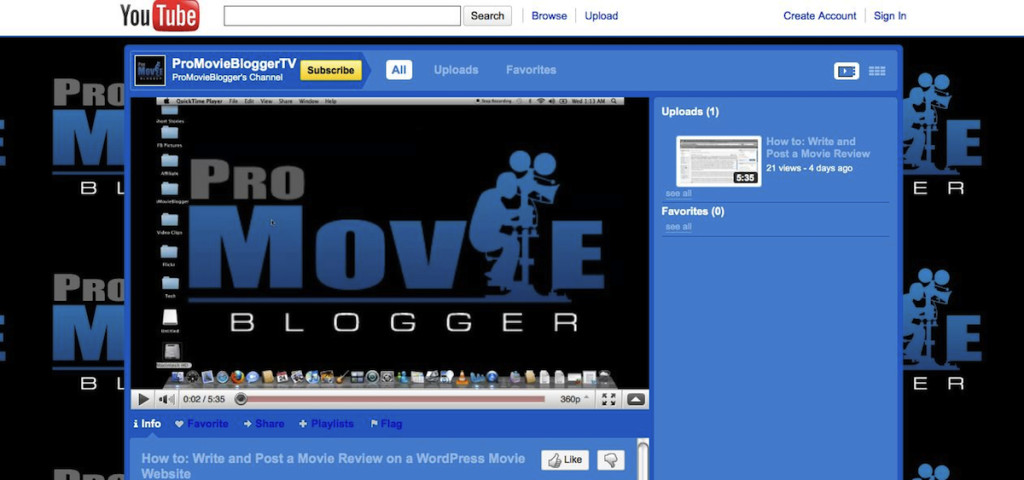
Task: Click 'How to: Write and Post a Movie Review' sidebar link
Action: tap(818, 148)
